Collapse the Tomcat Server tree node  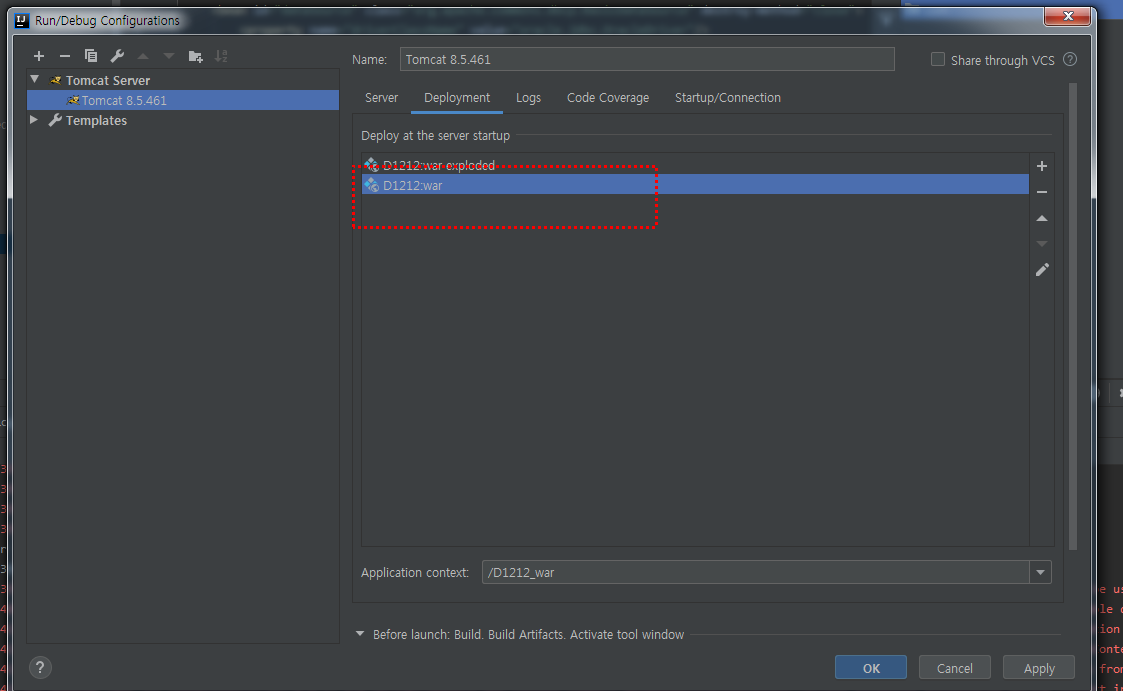point(34,79)
